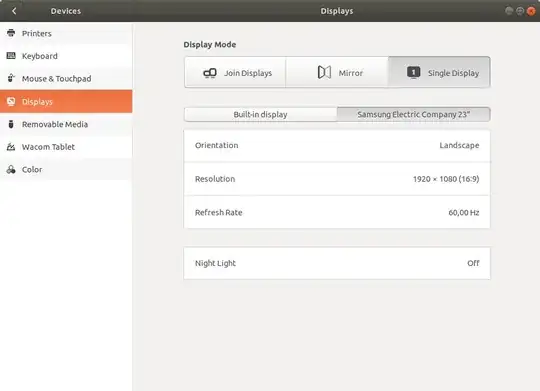Choose Mirror display mode

[x=337, y=72]
